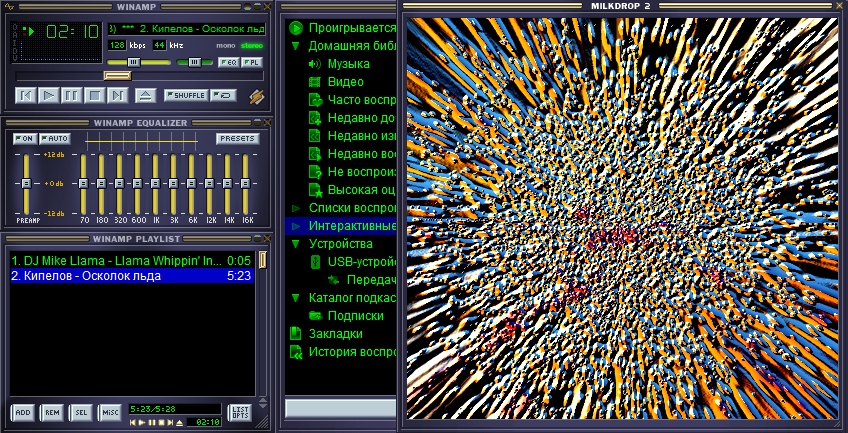Click the main time display 02:10
Viewport: 848px width, 433px height.
click(x=71, y=32)
